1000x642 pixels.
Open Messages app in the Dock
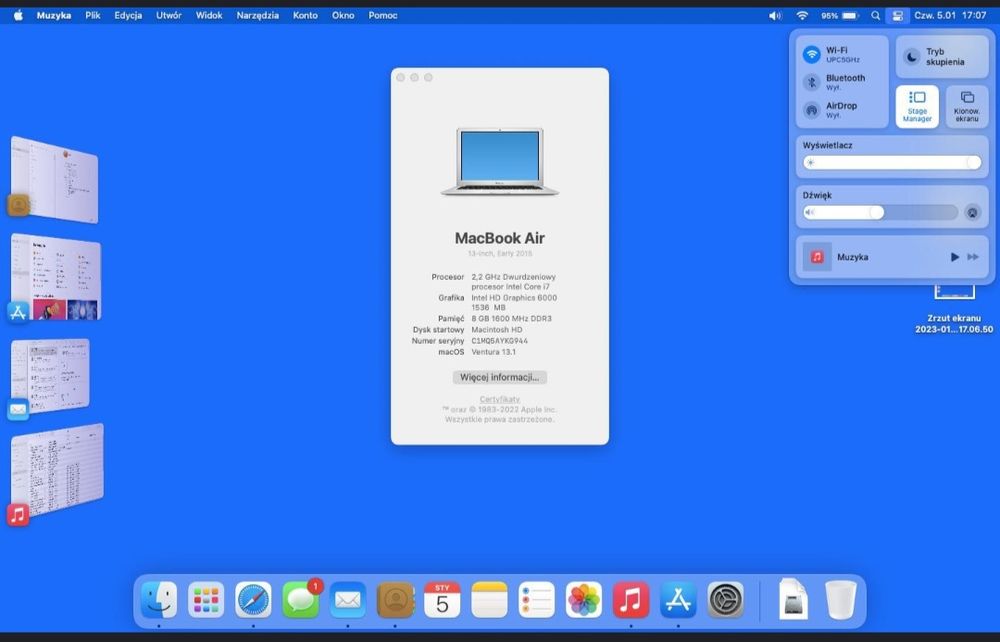300,600
